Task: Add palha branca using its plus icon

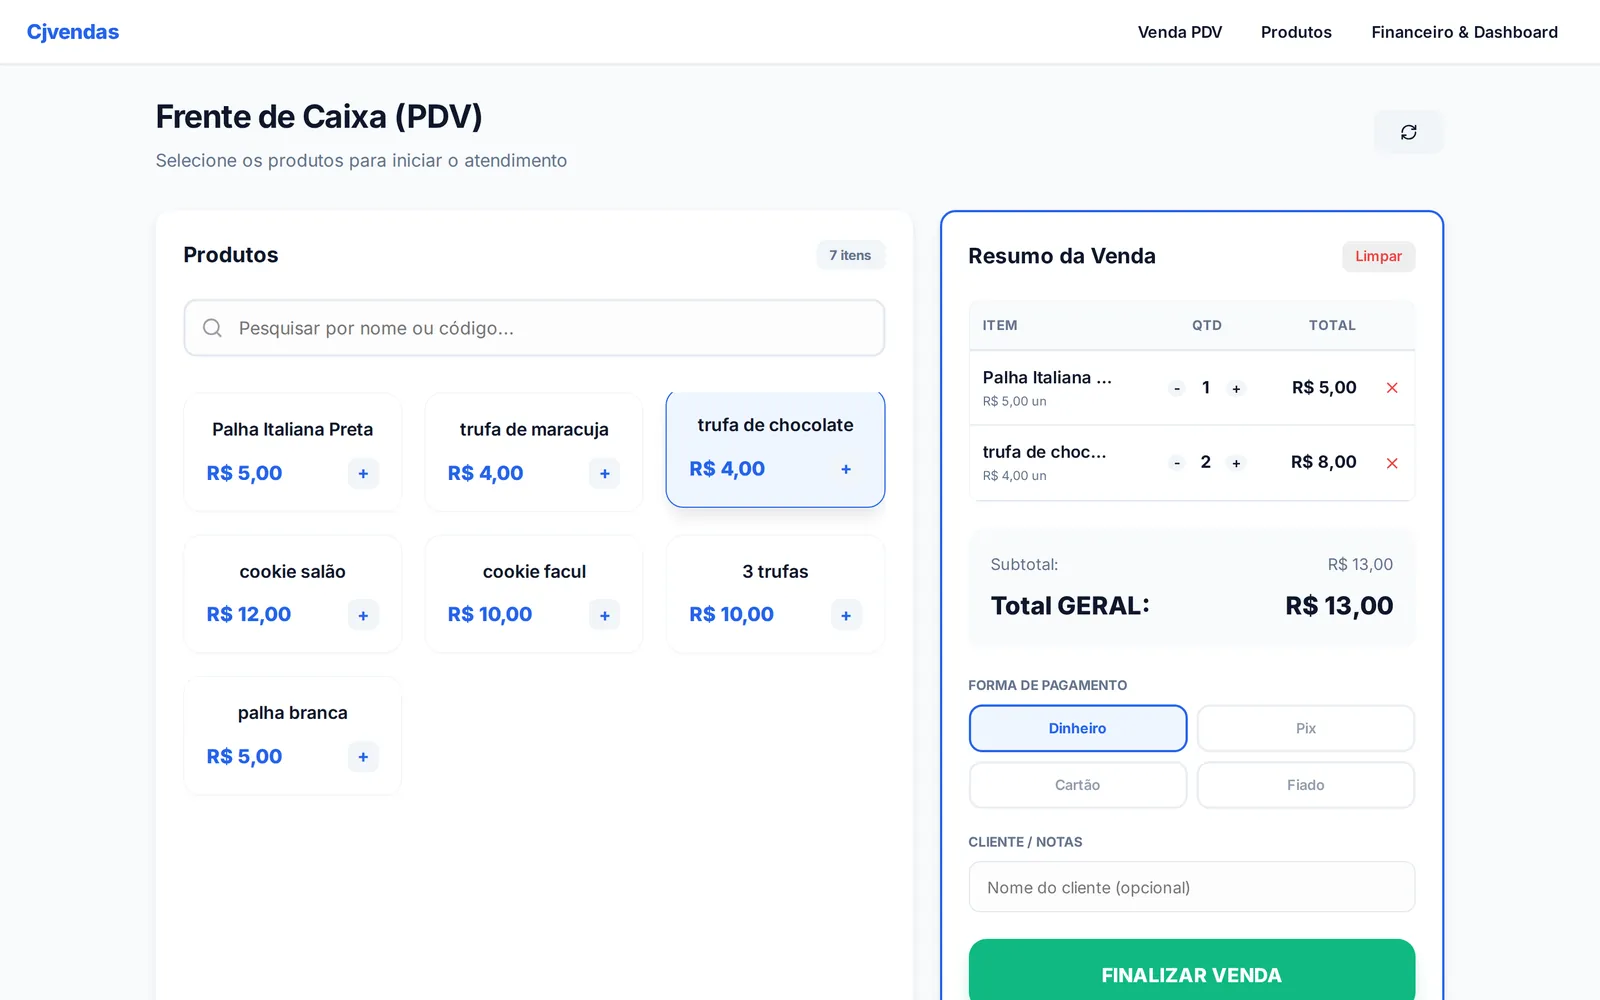Action: (363, 757)
